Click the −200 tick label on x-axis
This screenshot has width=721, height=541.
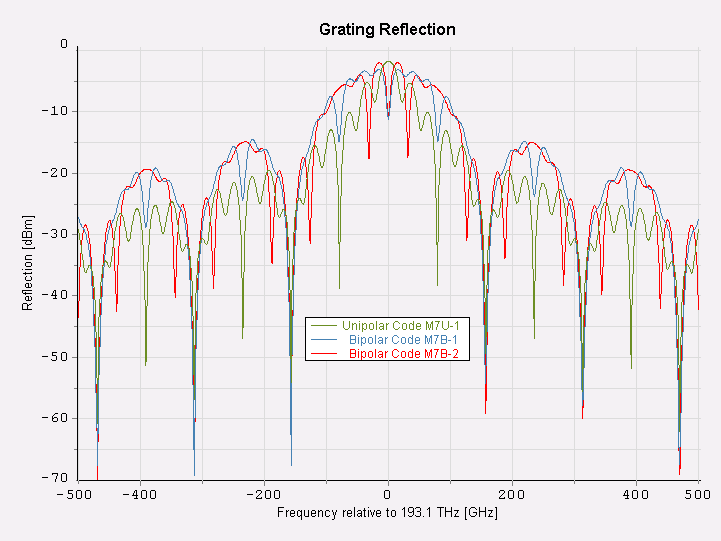point(263,494)
